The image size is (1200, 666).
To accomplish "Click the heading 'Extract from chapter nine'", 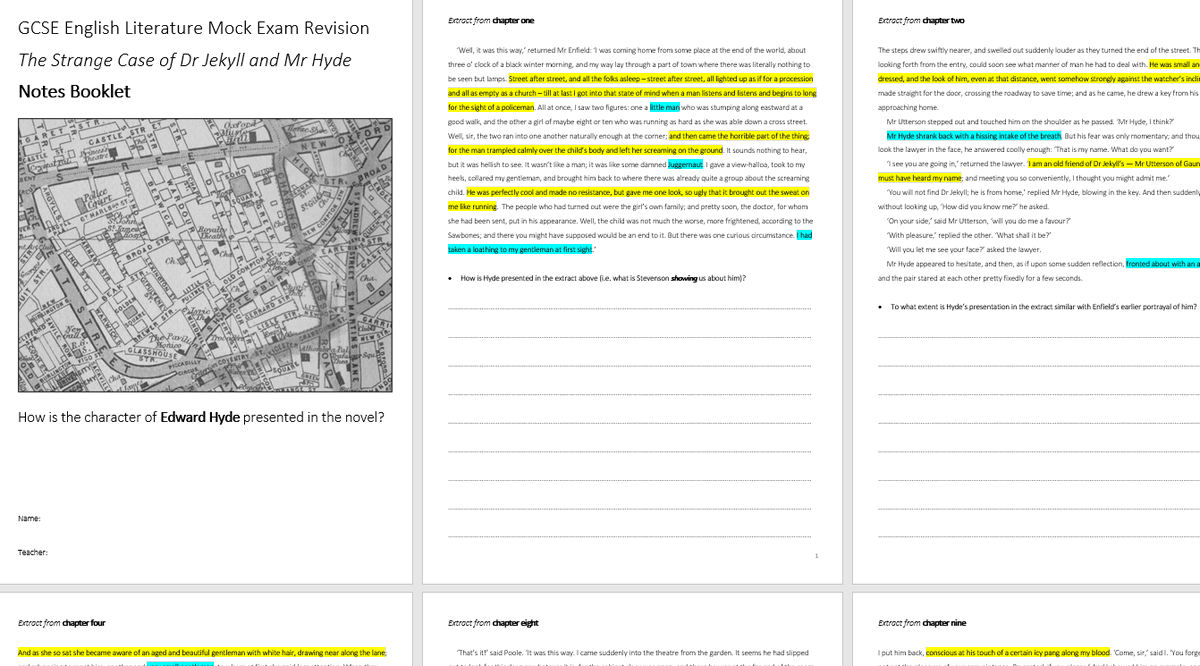I will pyautogui.click(x=922, y=623).
